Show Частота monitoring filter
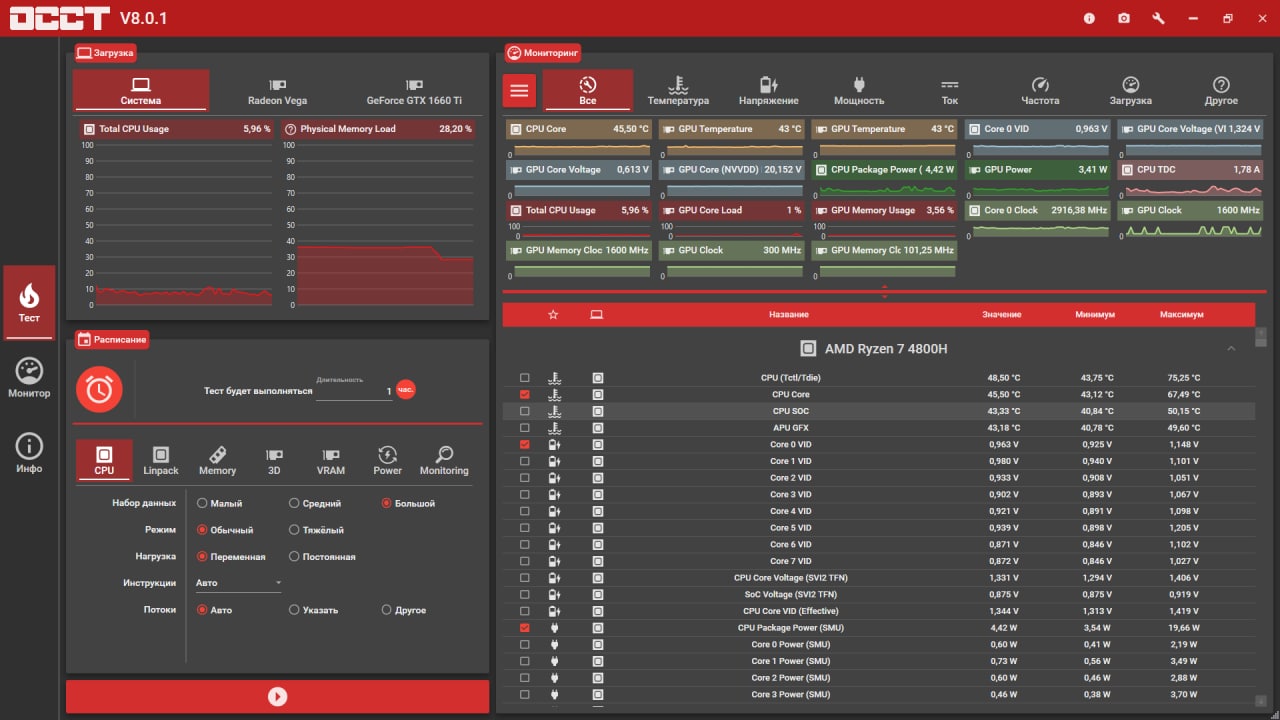Viewport: 1280px width, 720px height. pyautogui.click(x=1040, y=91)
